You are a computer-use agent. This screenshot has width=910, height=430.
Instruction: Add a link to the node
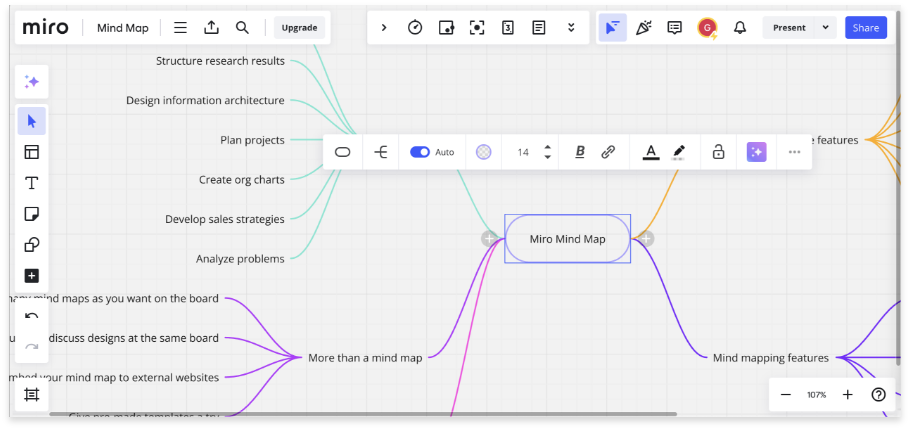[x=608, y=152]
